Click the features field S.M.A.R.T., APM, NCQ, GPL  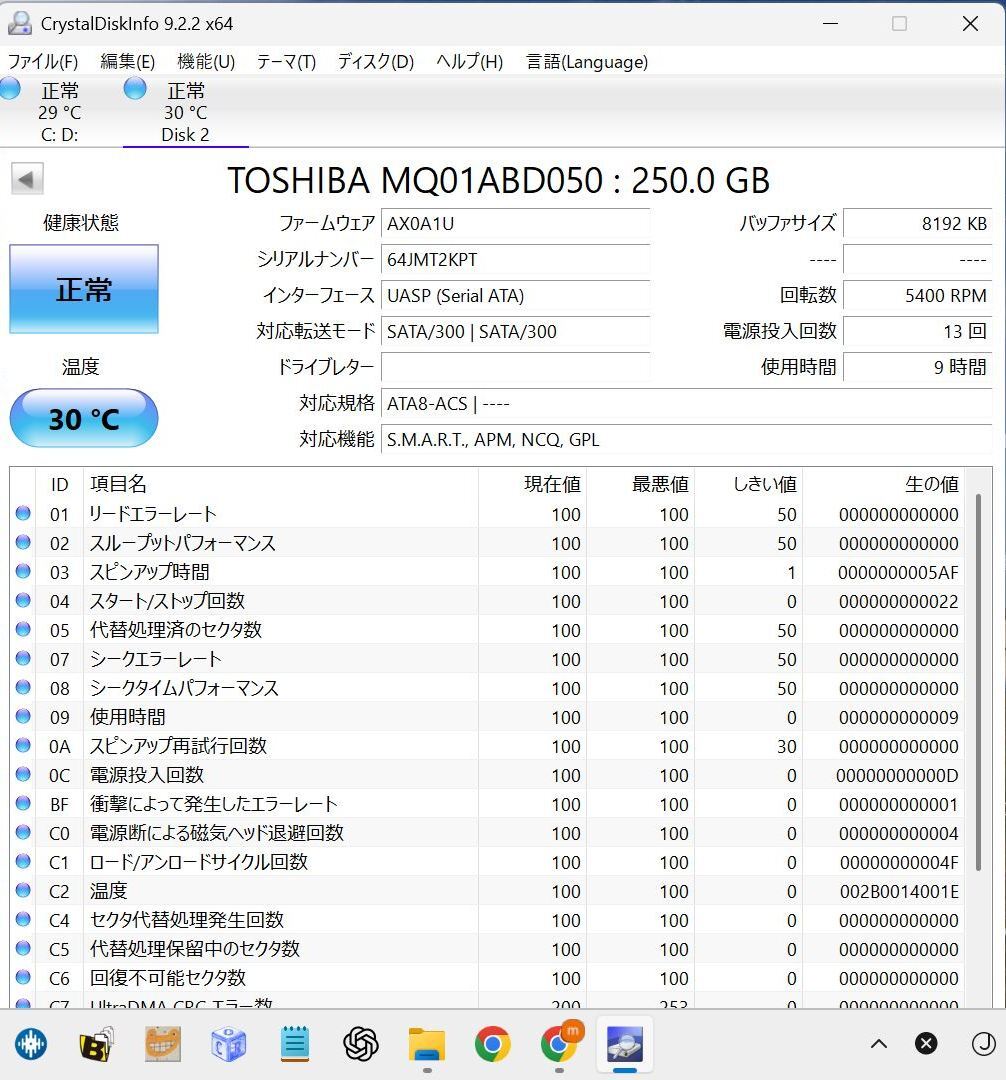click(x=687, y=439)
